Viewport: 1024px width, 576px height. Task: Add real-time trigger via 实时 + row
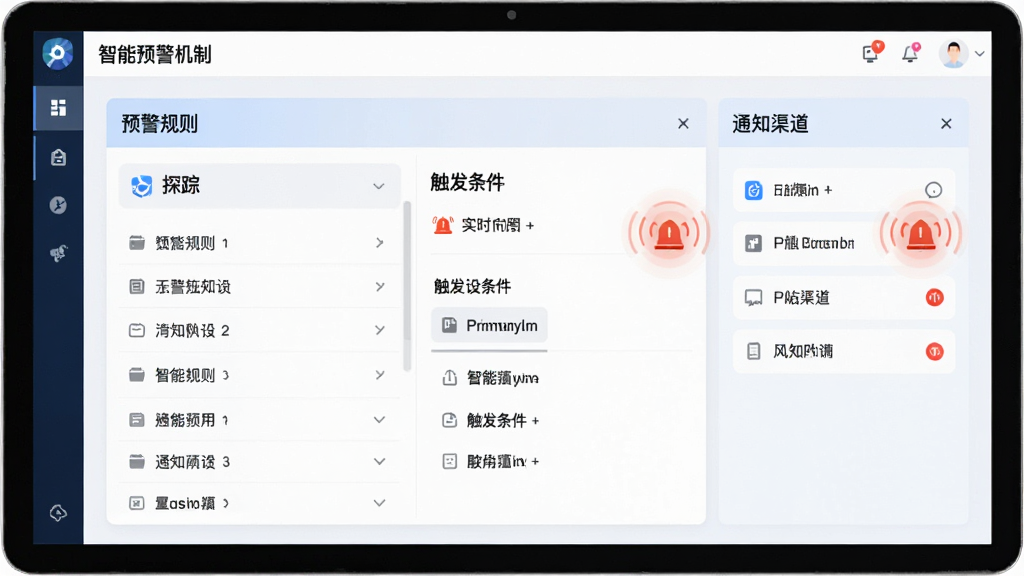[498, 225]
